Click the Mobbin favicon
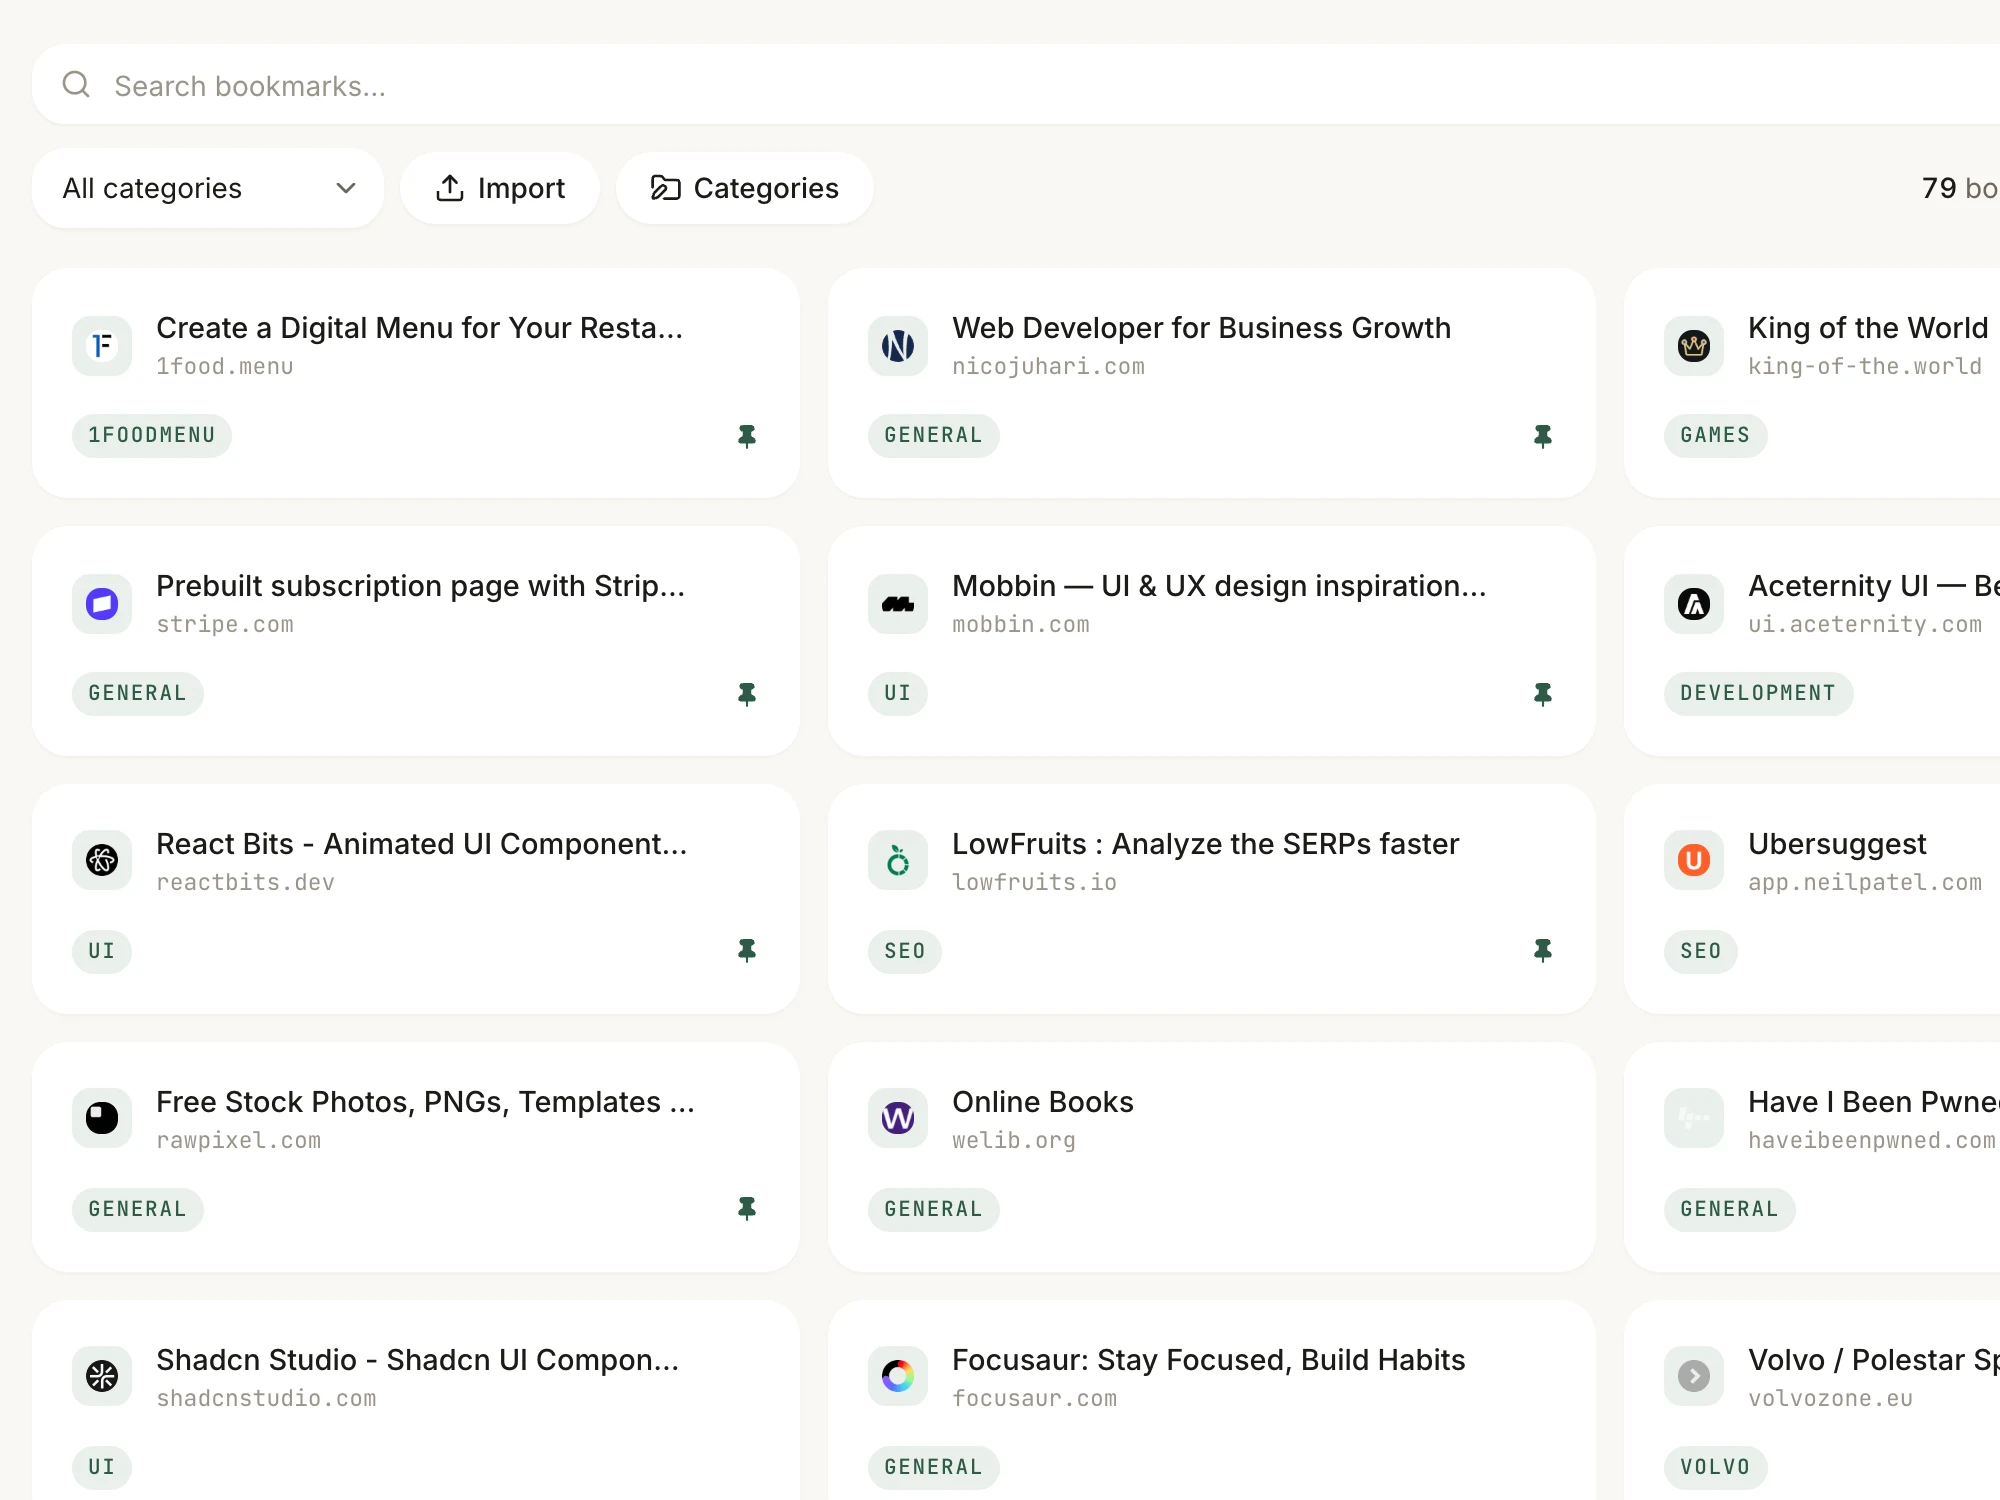Screen dimensions: 2000x1500 898,604
